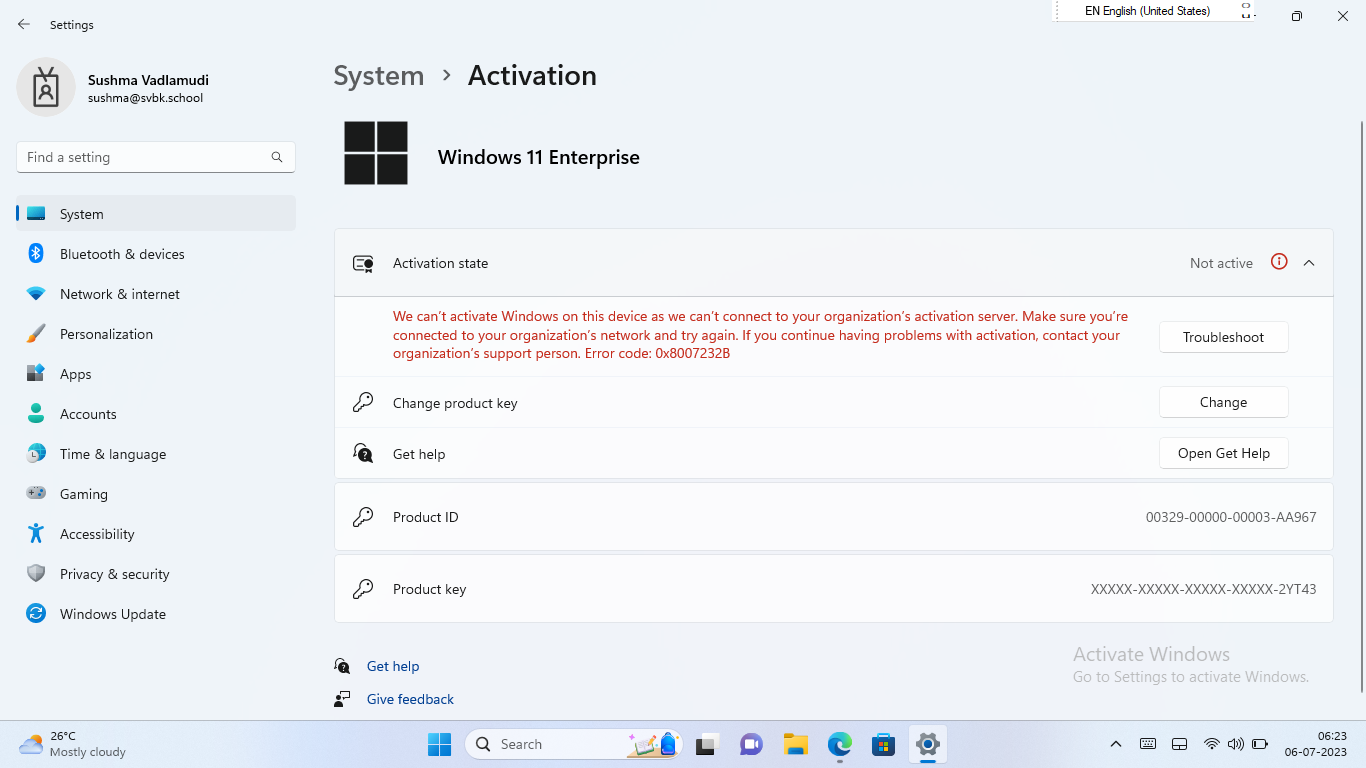Open the weather widget showing 26°C
Screen dimensions: 1366x768
[73, 744]
